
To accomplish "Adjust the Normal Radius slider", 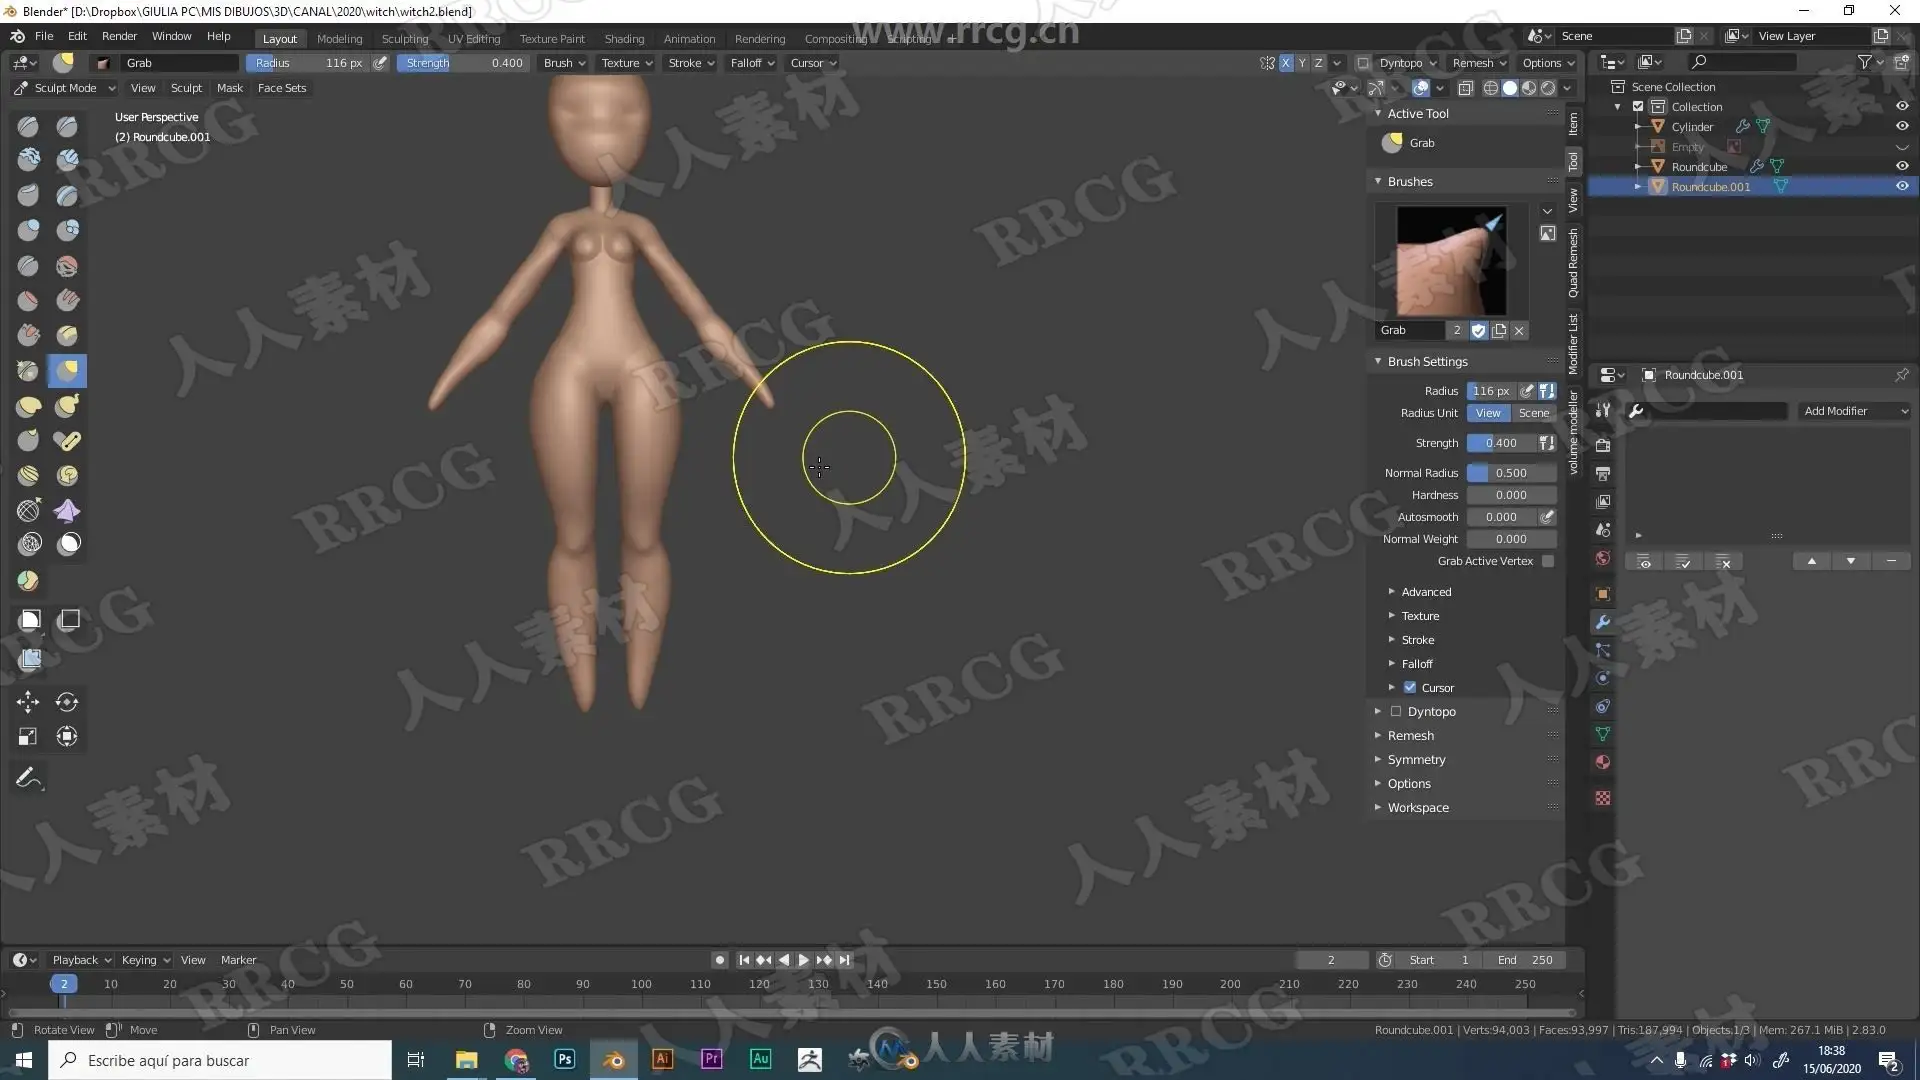I will click(x=1511, y=473).
